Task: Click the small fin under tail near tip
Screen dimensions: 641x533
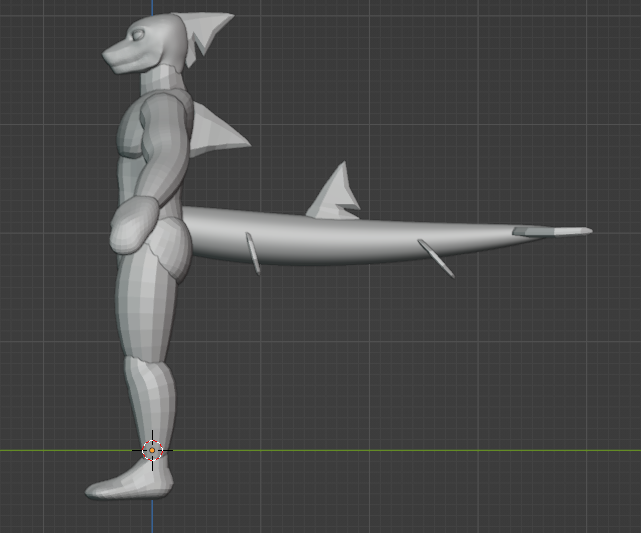Action: 436,259
